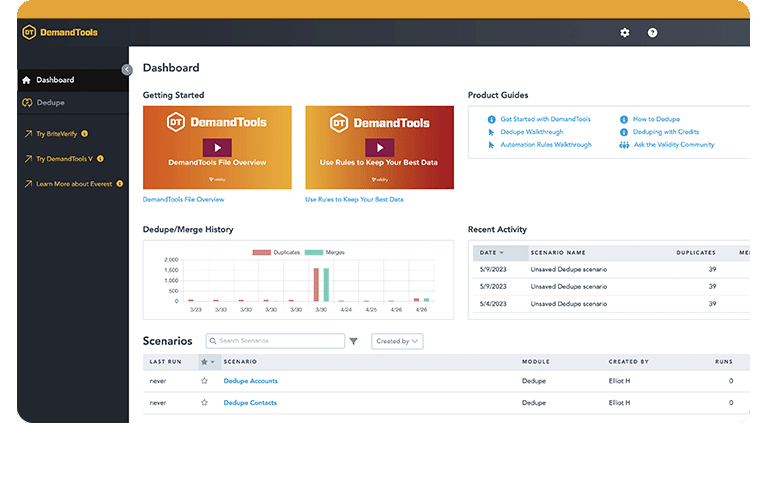Open Dedupe in the sidebar

click(73, 103)
